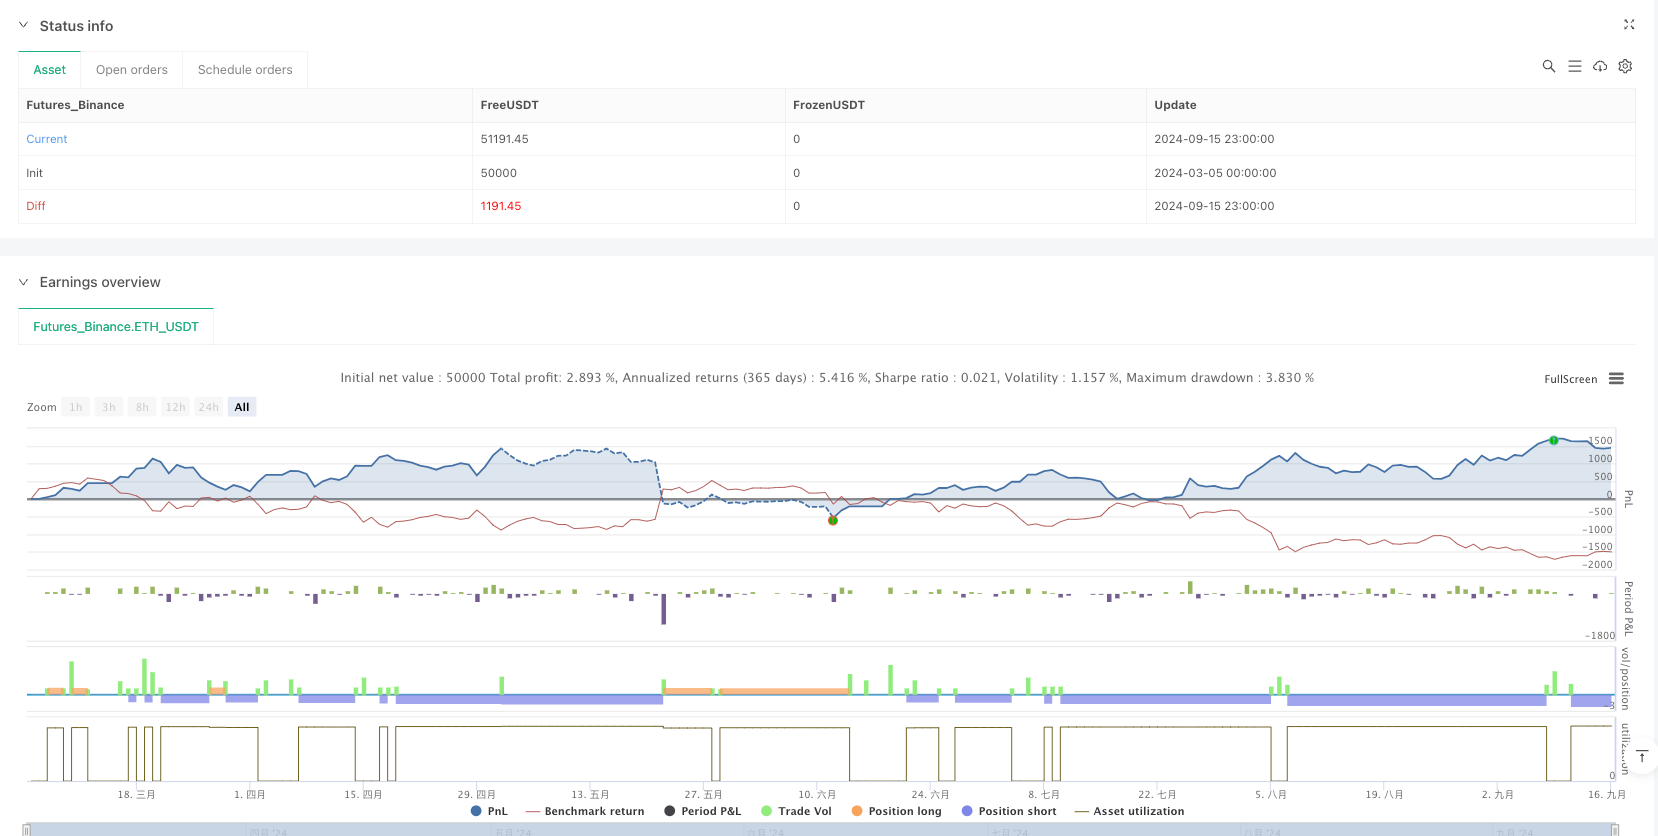Click the collapse panel icon at top right
This screenshot has width=1658, height=836.
1628,25
